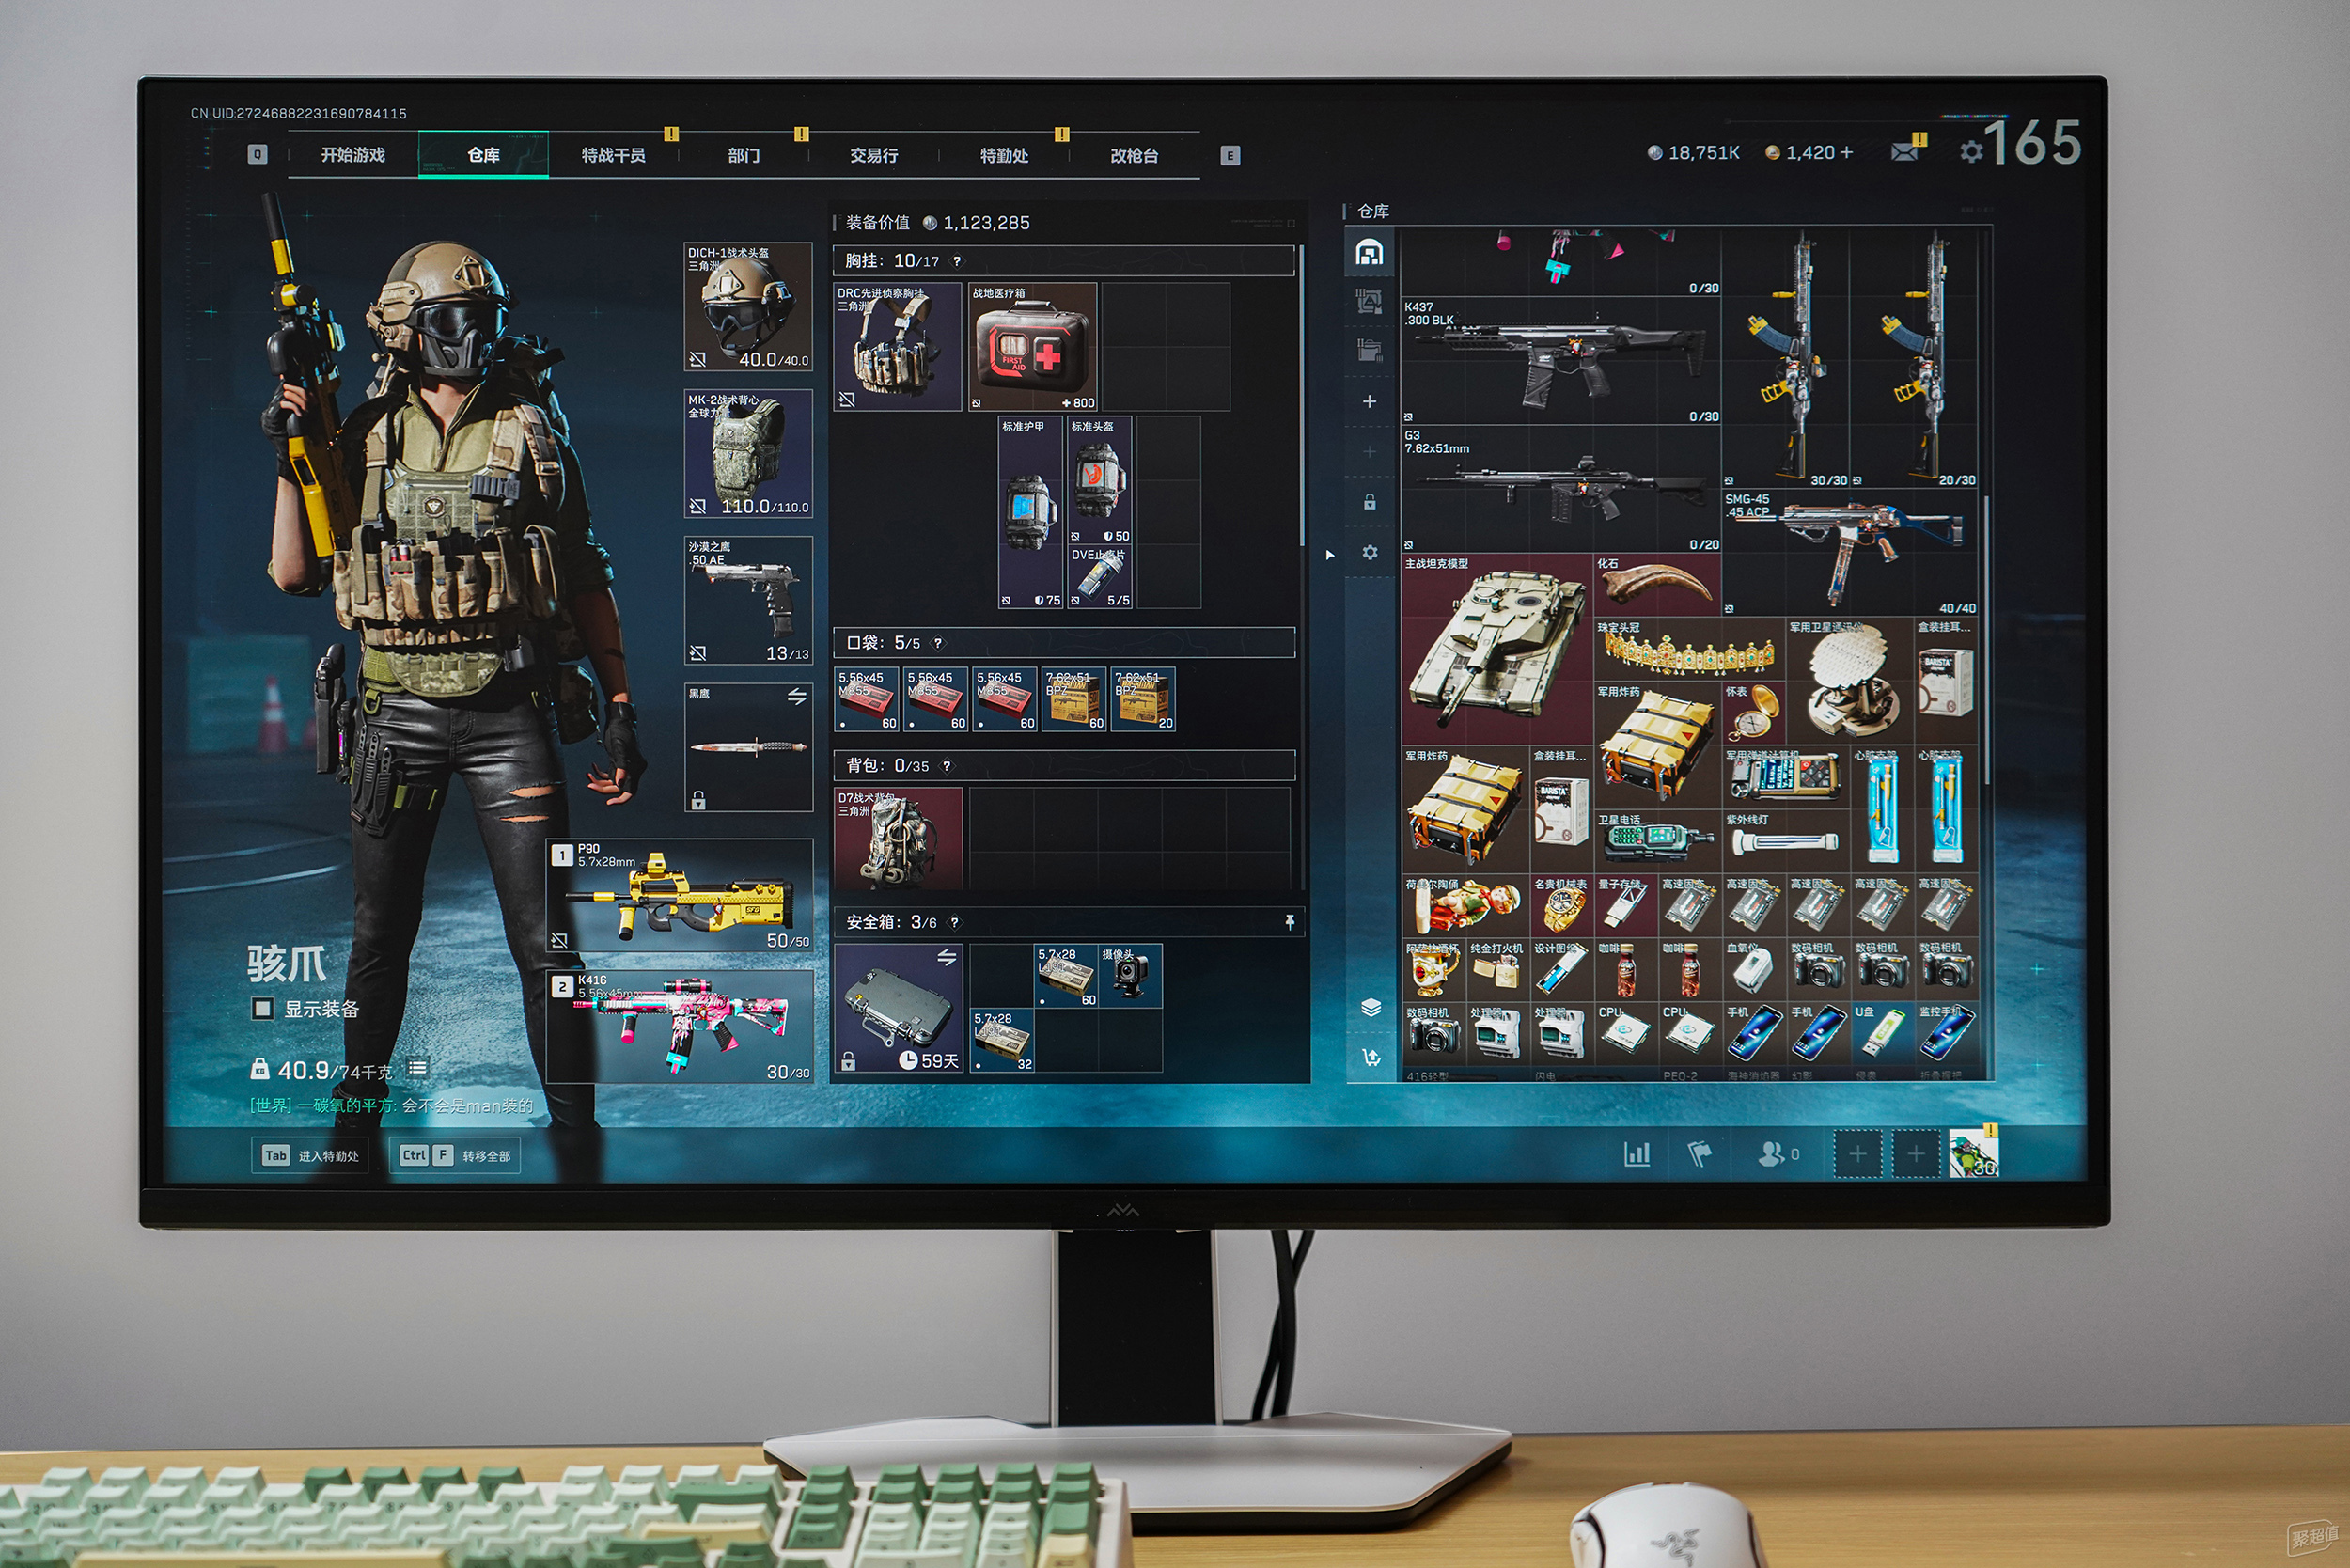Click the Q key icon left of tabs
The width and height of the screenshot is (2350, 1568).
257,154
